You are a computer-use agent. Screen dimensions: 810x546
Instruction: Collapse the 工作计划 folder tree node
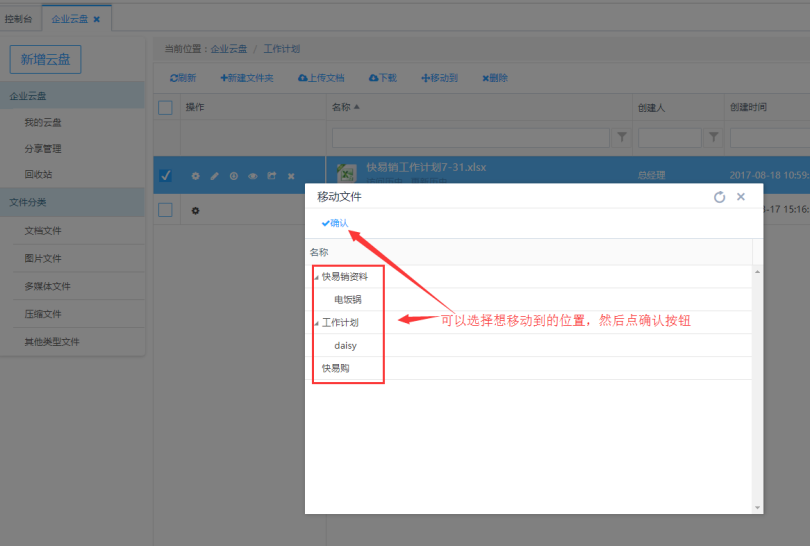pos(316,323)
